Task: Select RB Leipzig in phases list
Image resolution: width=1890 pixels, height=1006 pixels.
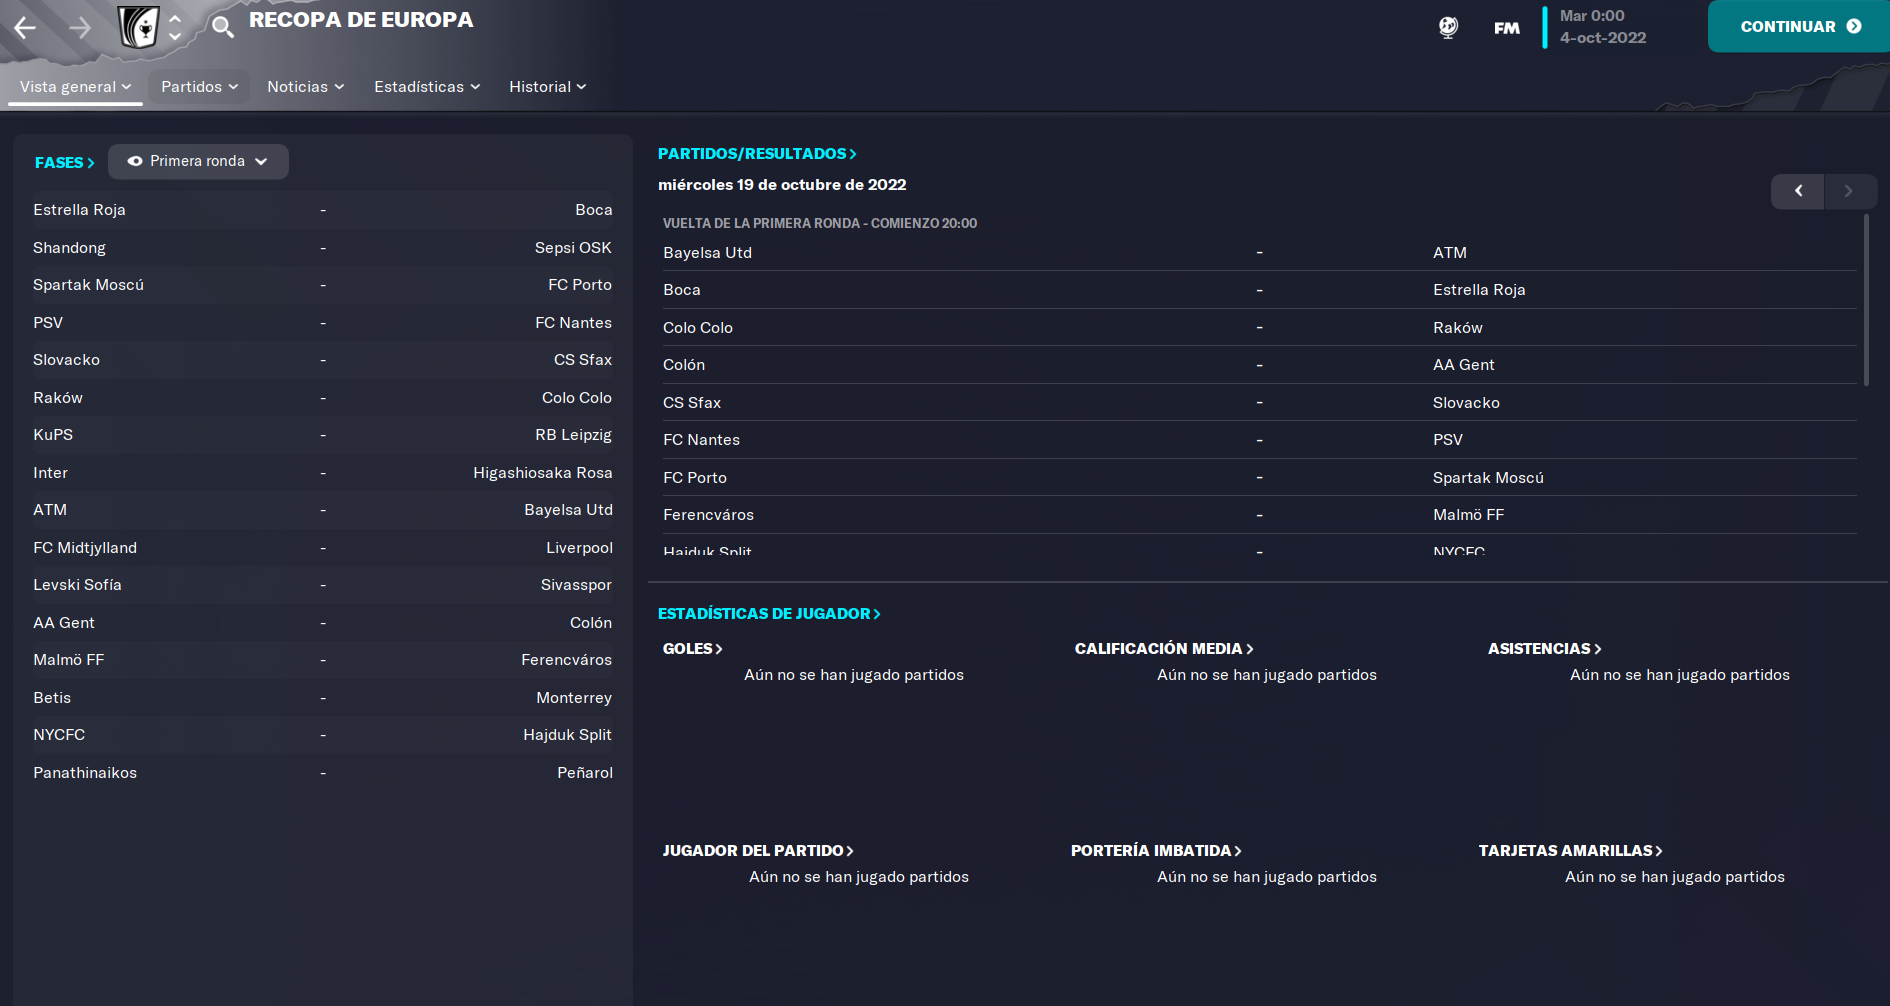Action: coord(573,435)
